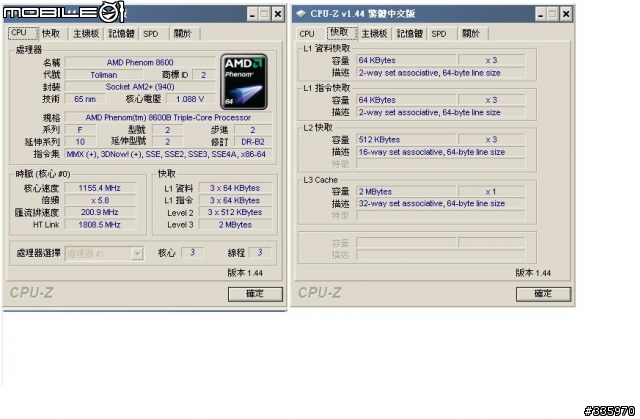Open the 主機板 tab in left window

pyautogui.click(x=86, y=33)
